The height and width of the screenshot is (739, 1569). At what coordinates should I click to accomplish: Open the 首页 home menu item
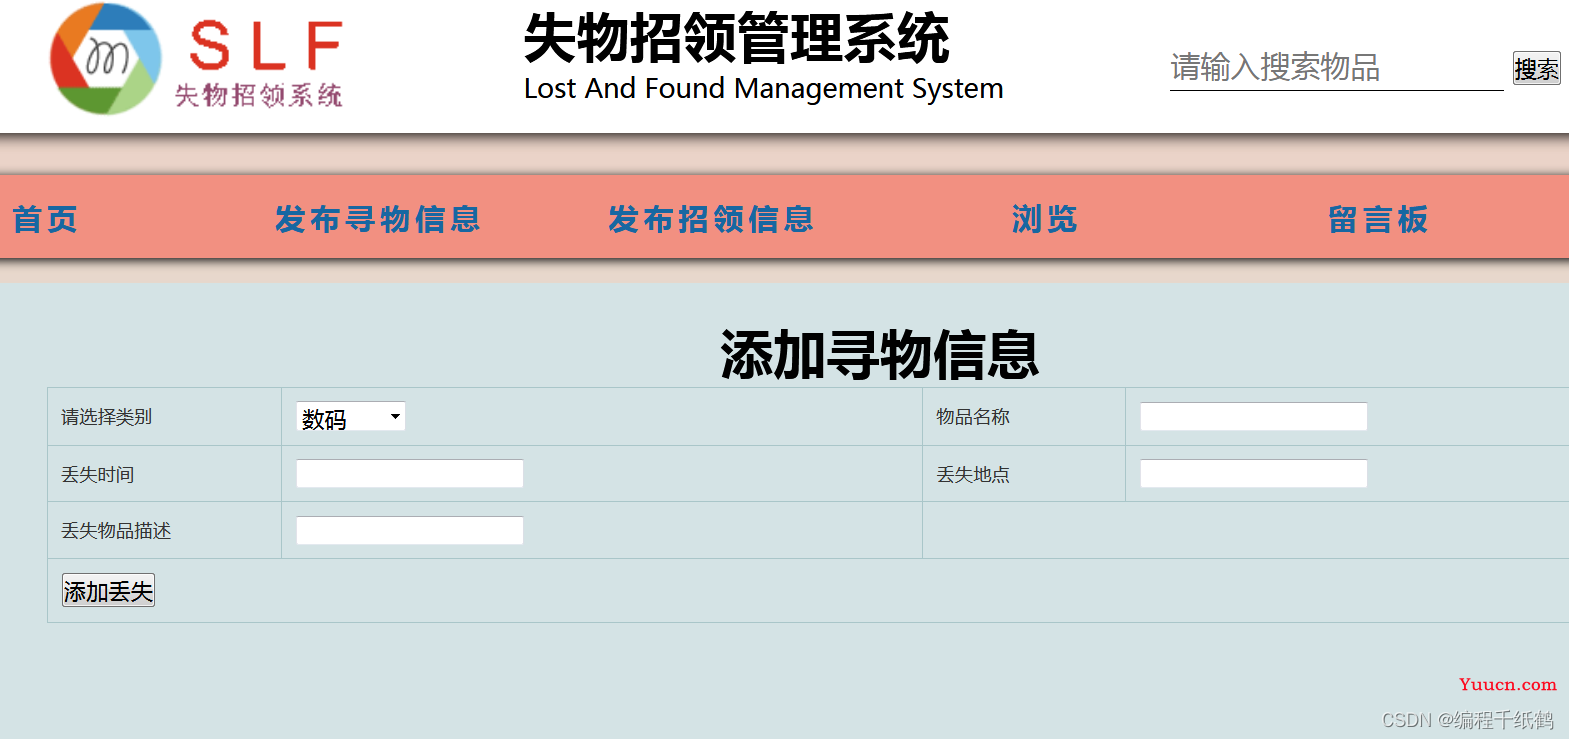pyautogui.click(x=45, y=219)
